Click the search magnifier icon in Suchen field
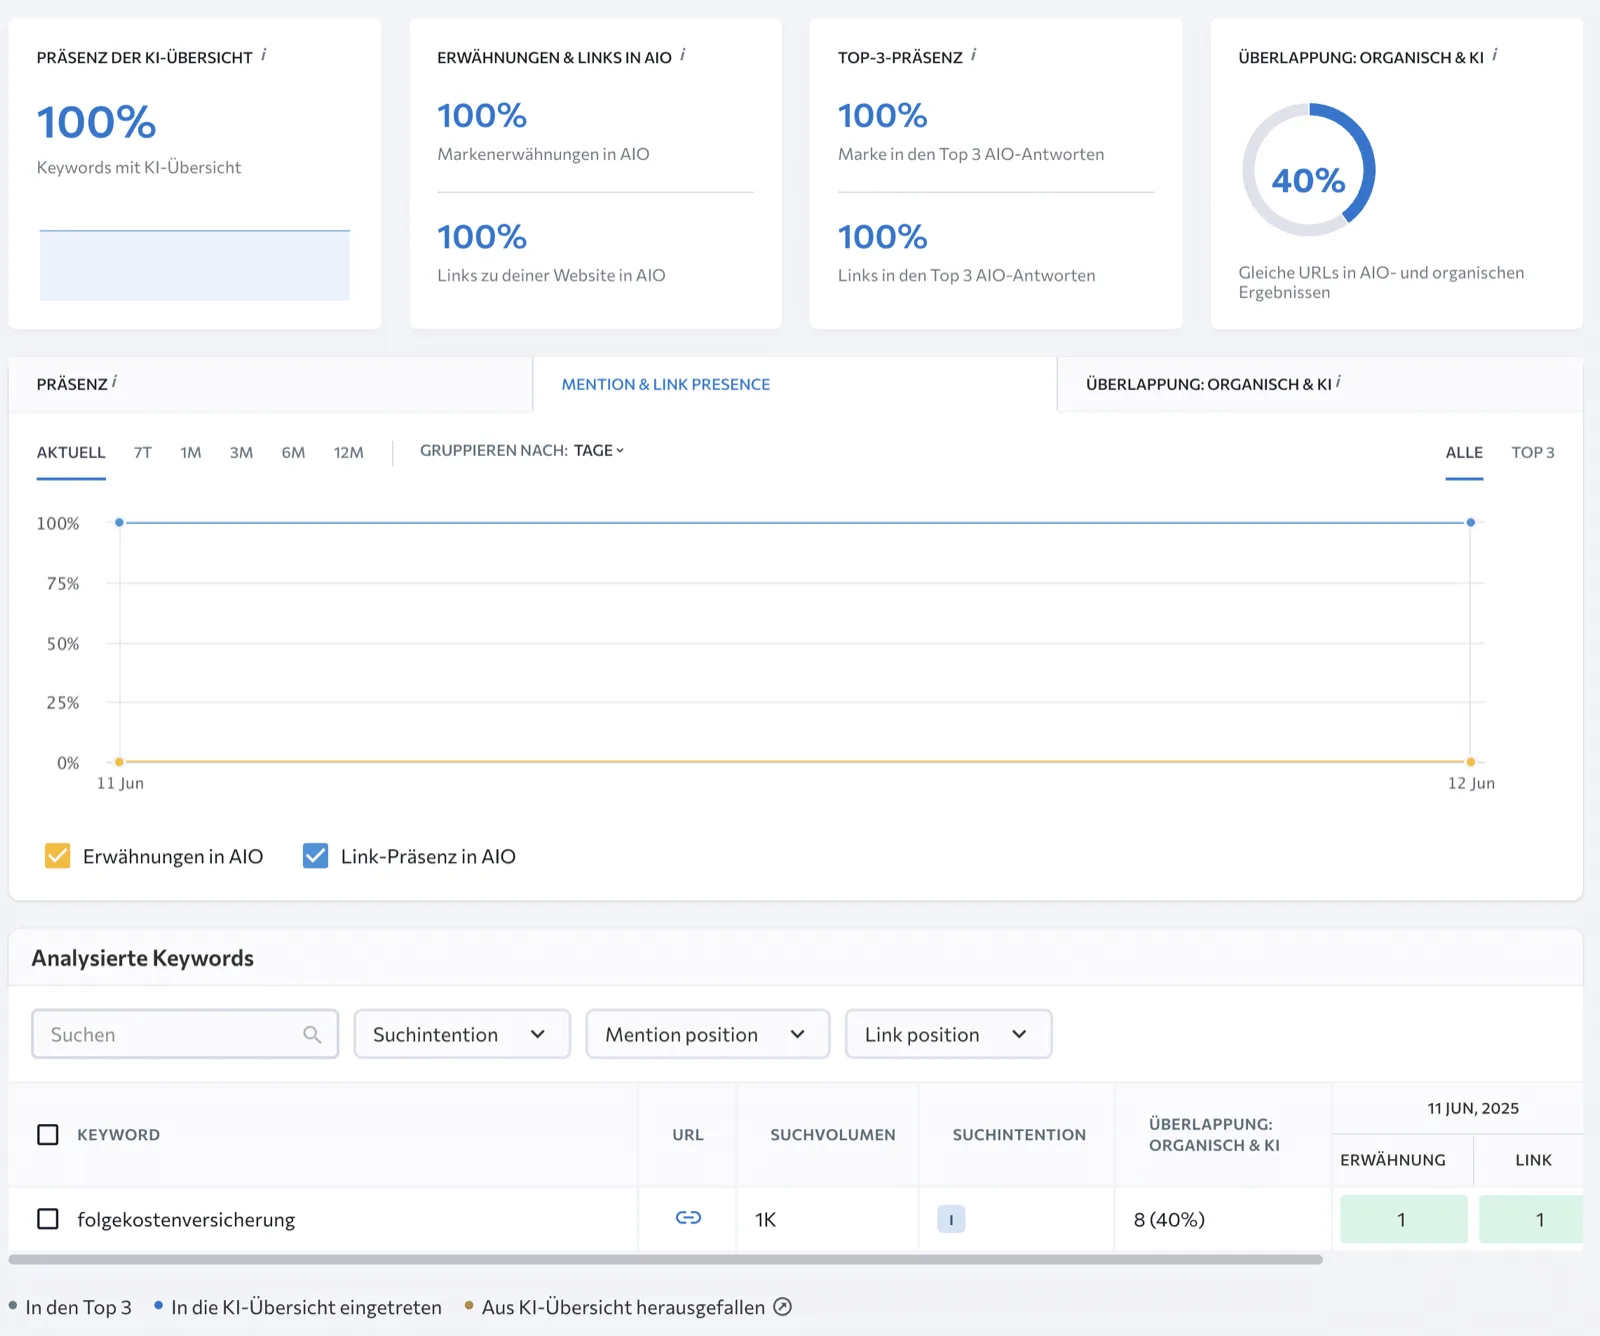 click(x=312, y=1034)
